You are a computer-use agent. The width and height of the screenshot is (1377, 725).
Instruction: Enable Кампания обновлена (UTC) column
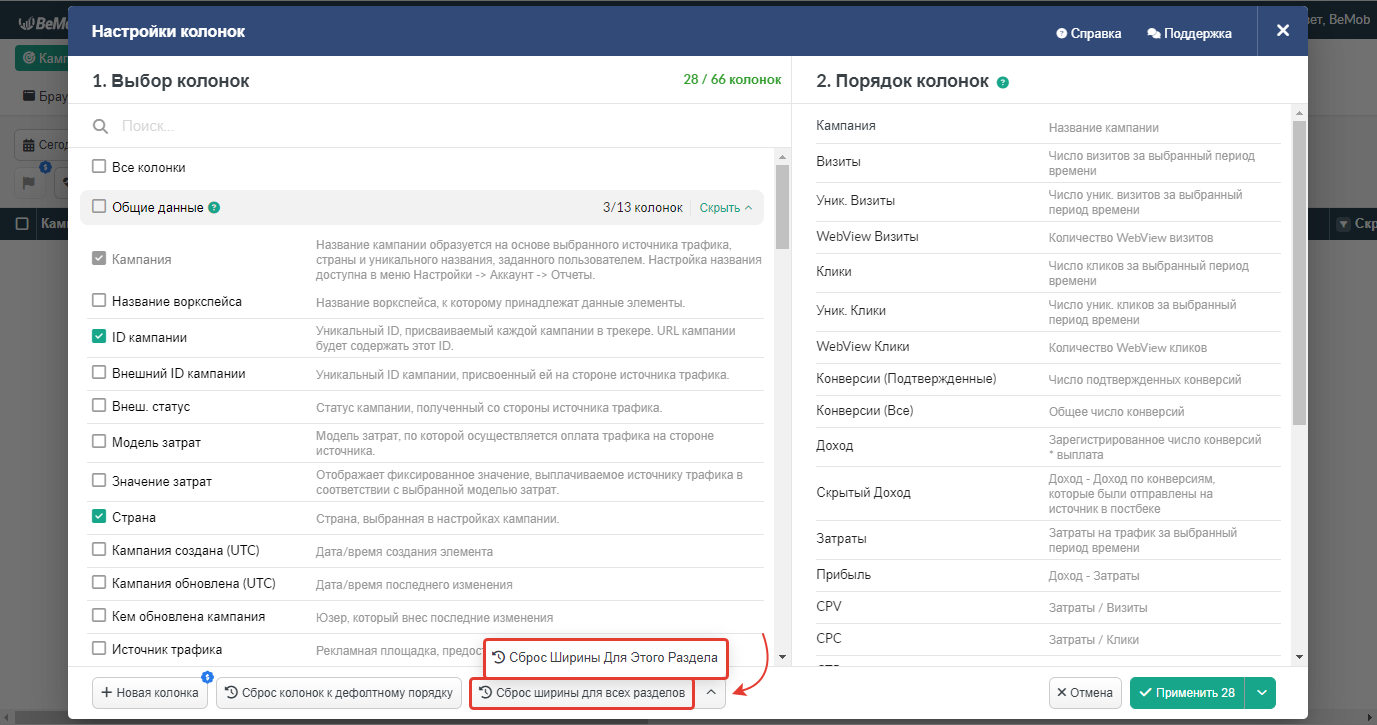99,582
